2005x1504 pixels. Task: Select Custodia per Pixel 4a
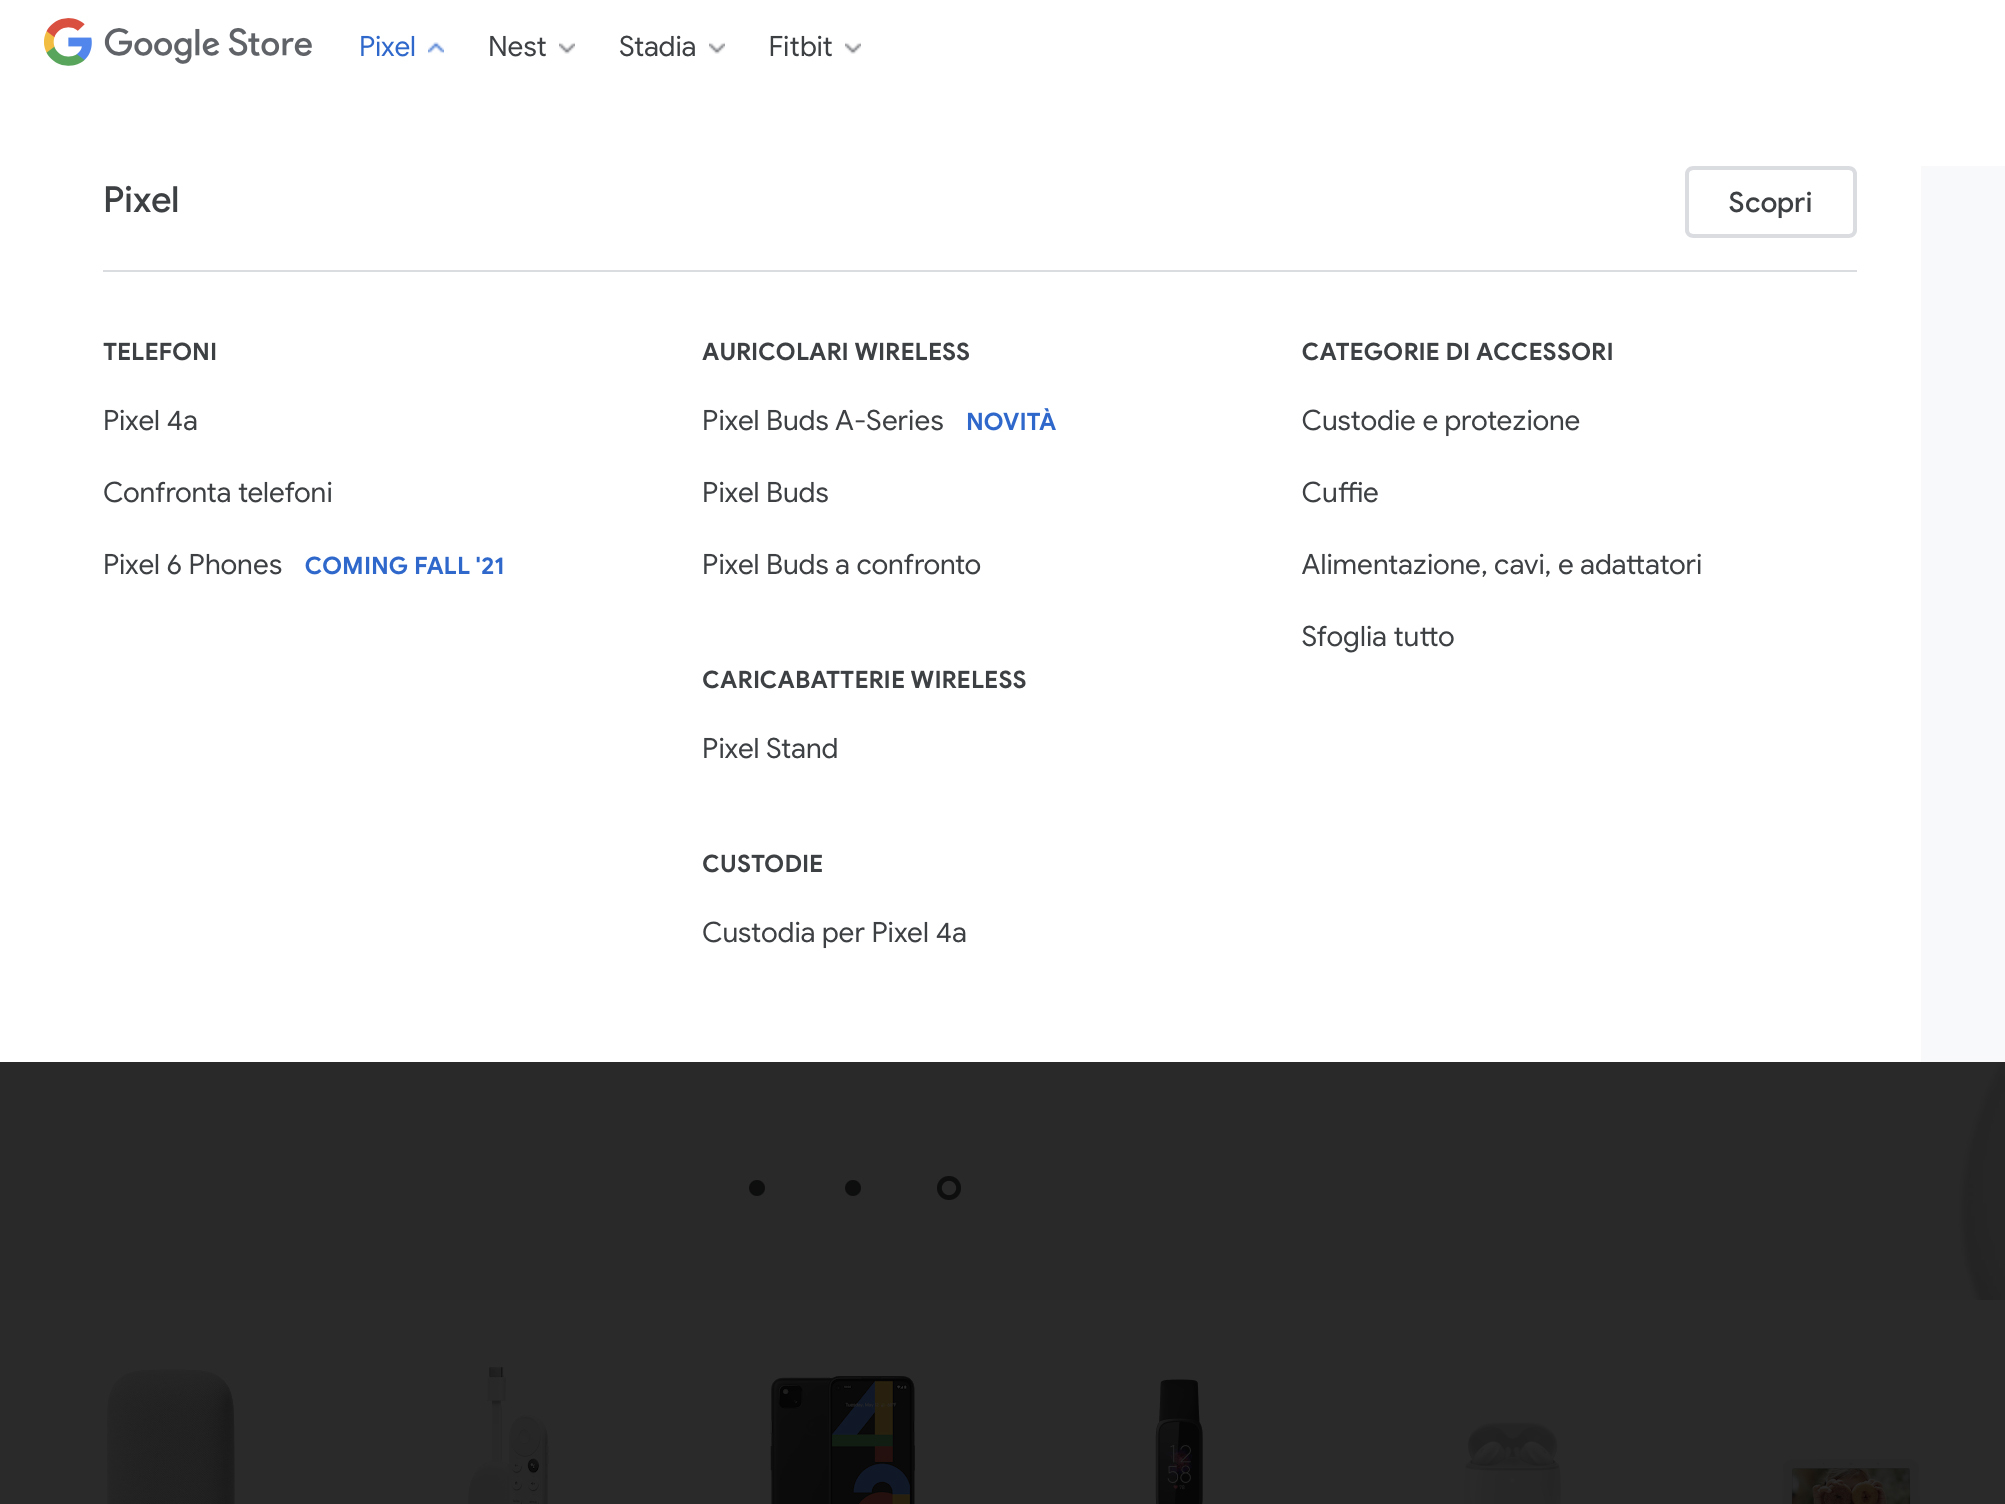[x=834, y=933]
